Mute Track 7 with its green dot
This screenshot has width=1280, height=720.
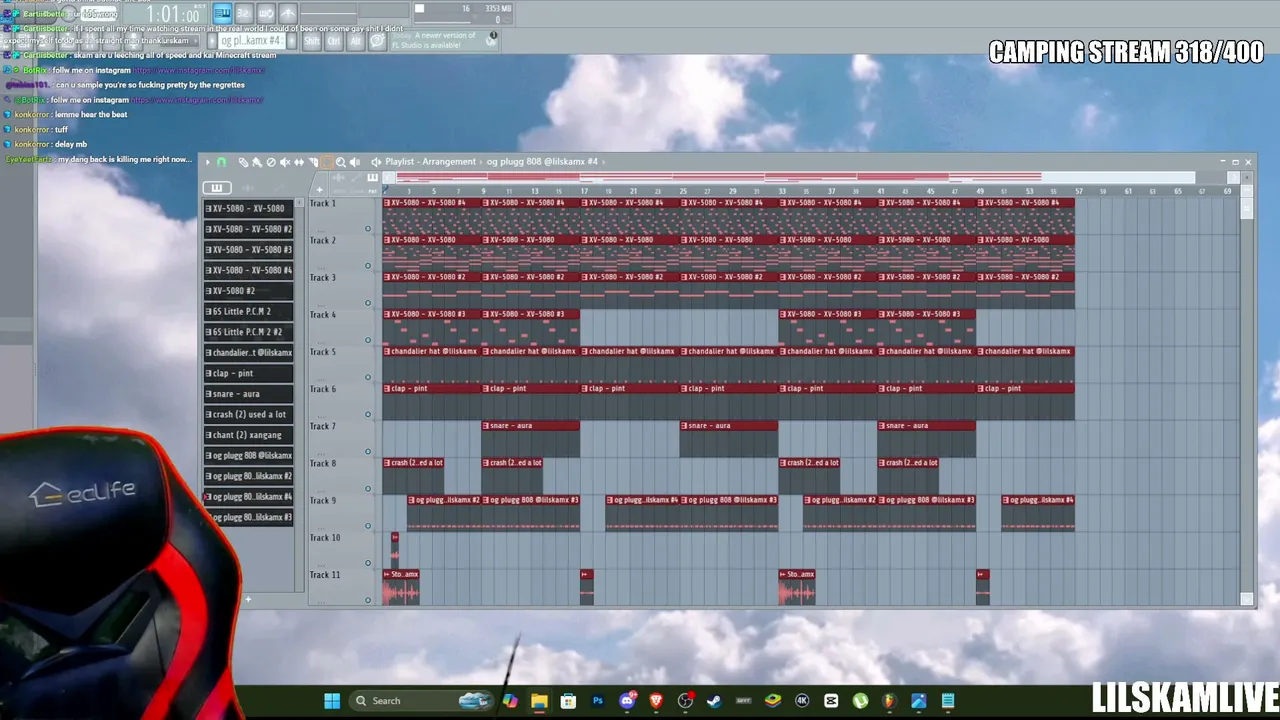(x=368, y=452)
